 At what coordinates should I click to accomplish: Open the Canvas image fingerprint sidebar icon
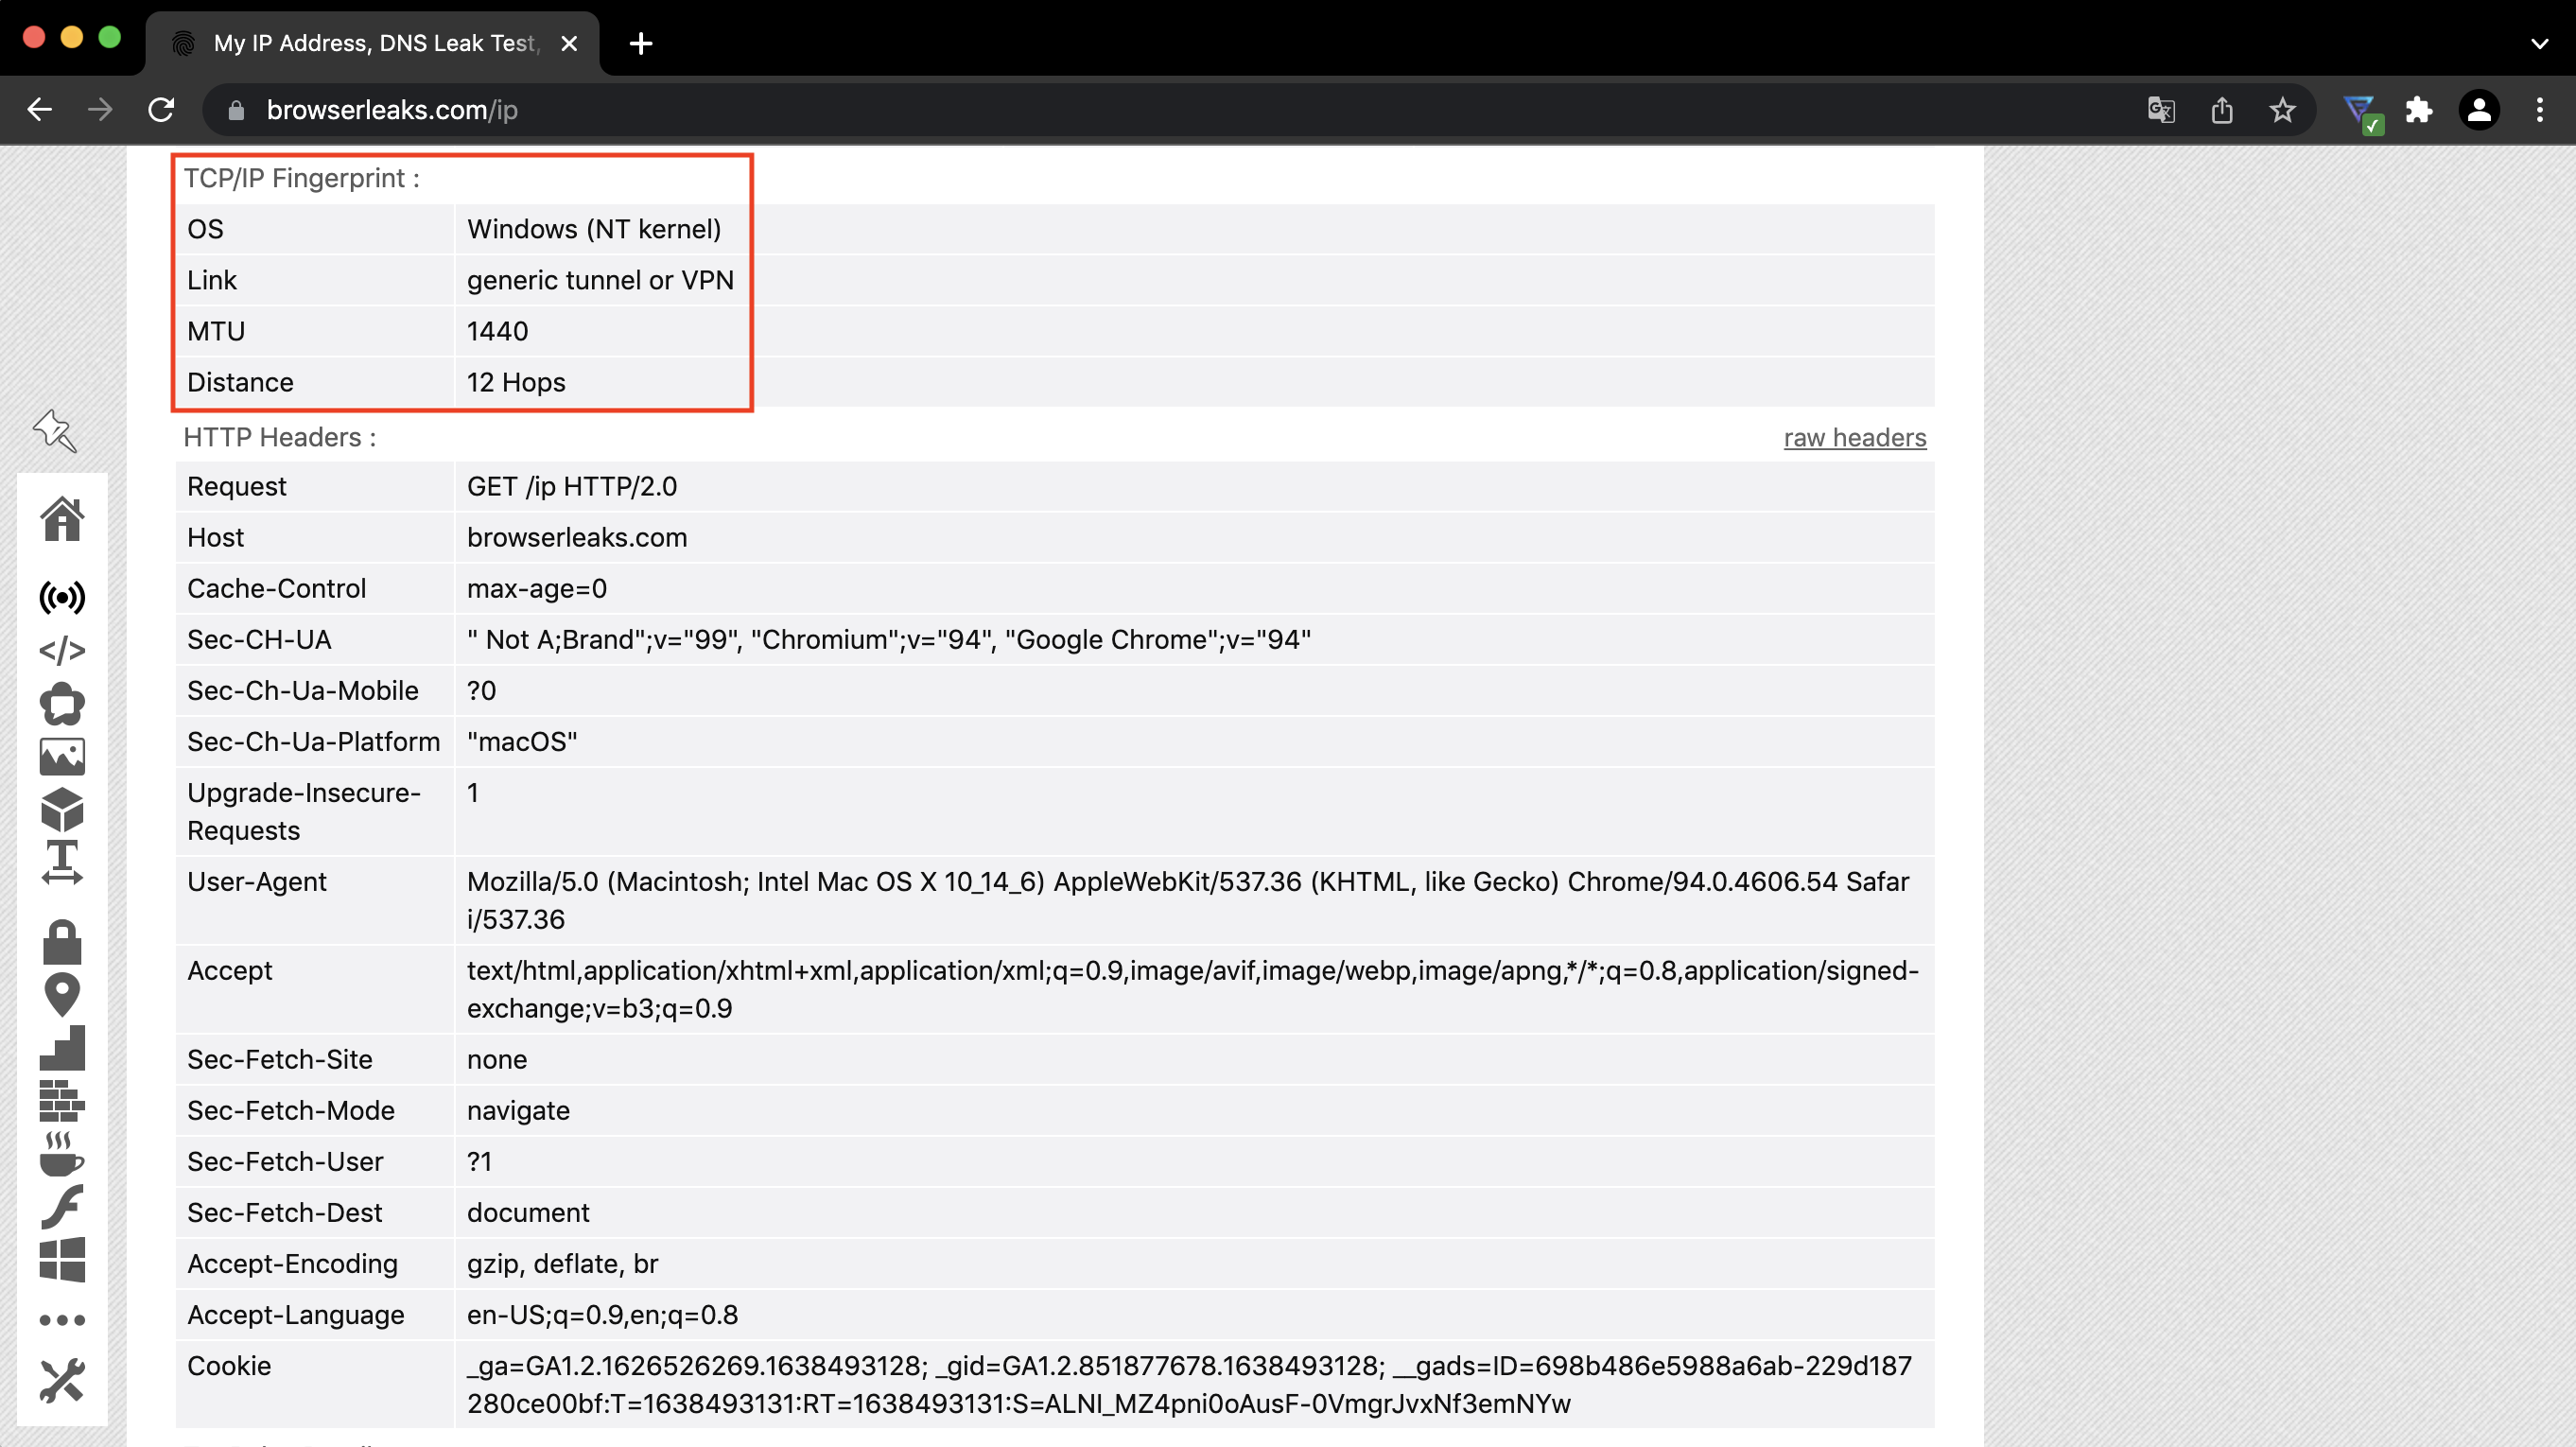point(62,756)
